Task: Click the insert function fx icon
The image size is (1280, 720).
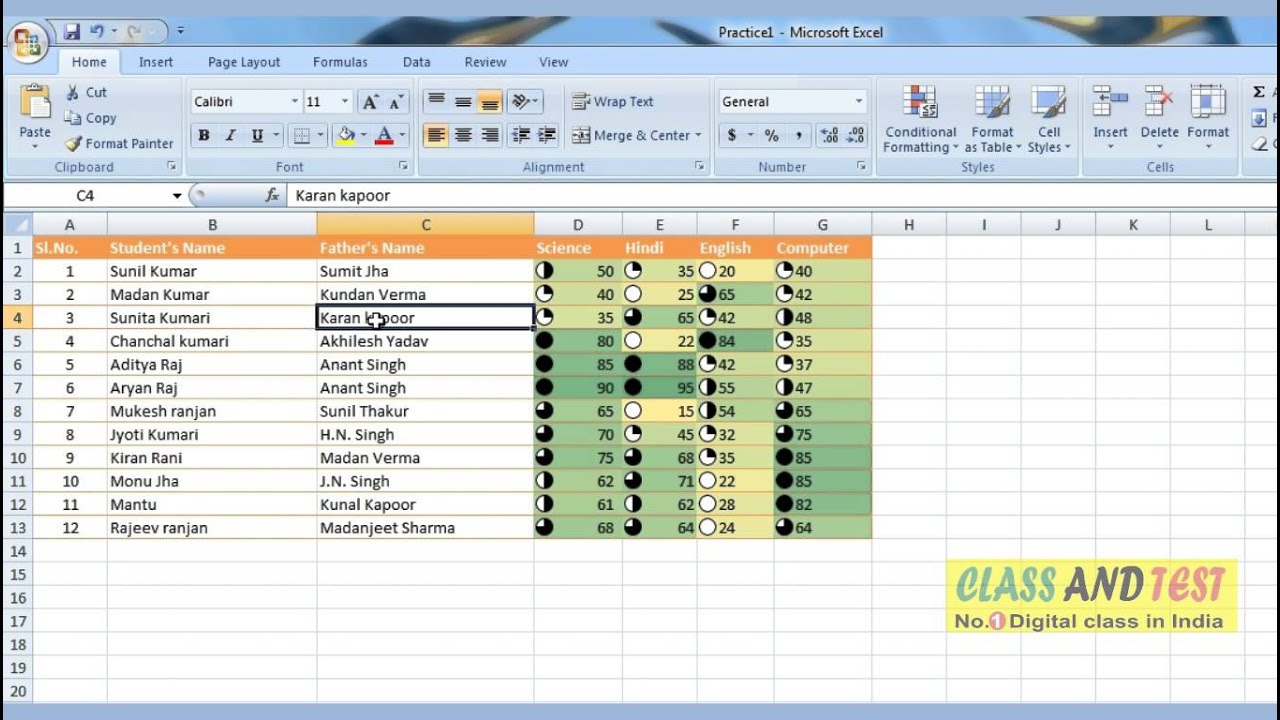Action: point(272,195)
